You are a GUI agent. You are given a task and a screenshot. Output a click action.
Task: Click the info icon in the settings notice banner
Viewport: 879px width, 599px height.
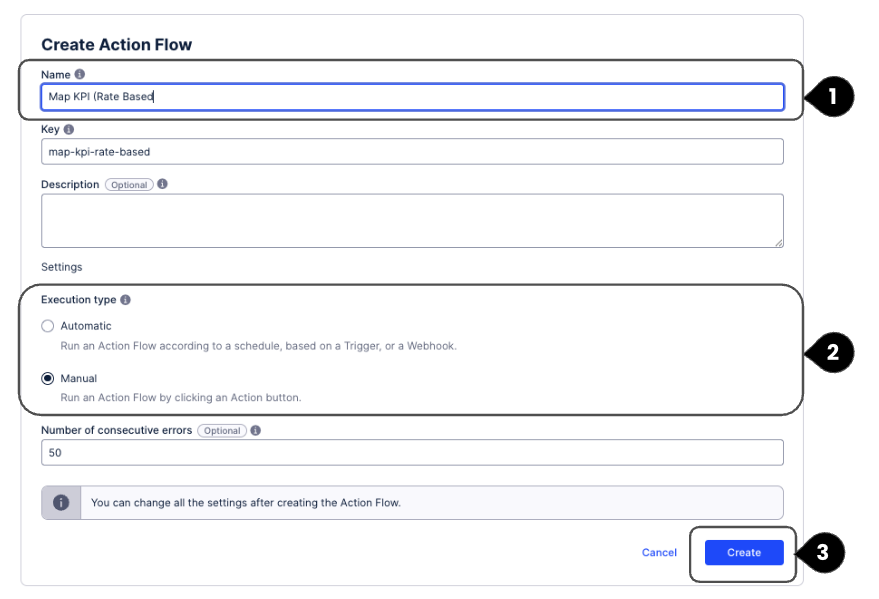[61, 502]
